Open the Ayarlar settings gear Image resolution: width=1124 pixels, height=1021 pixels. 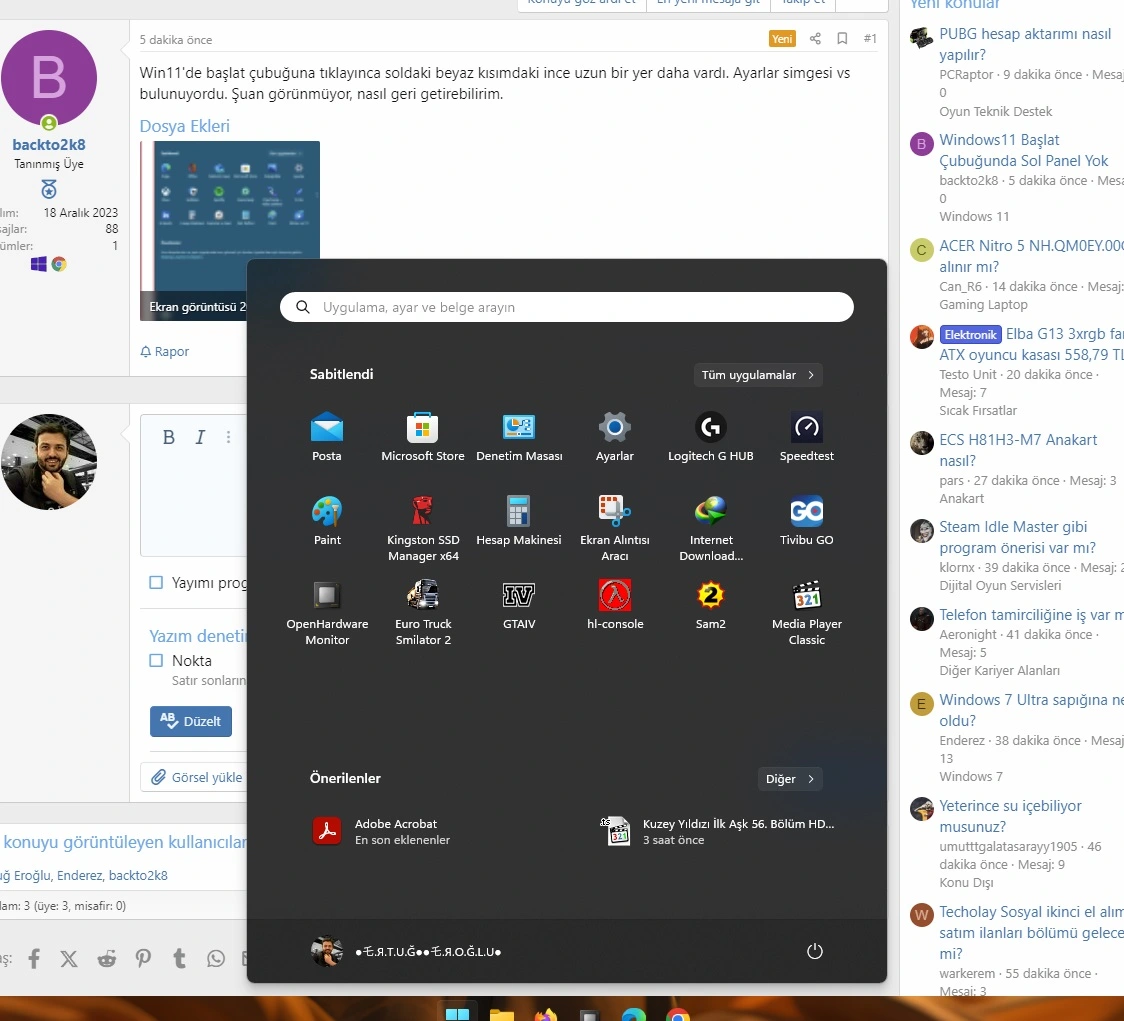pos(614,436)
